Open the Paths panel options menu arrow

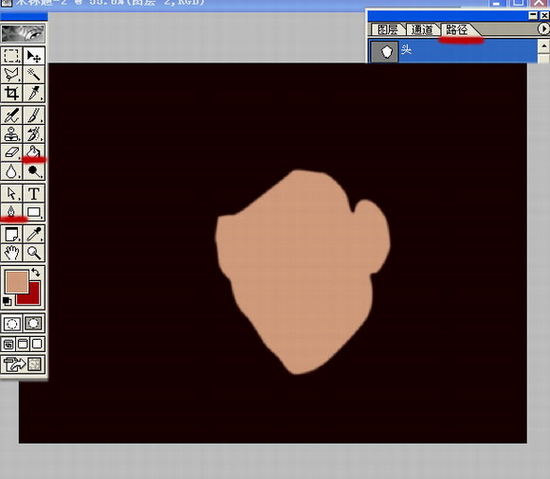[x=543, y=29]
